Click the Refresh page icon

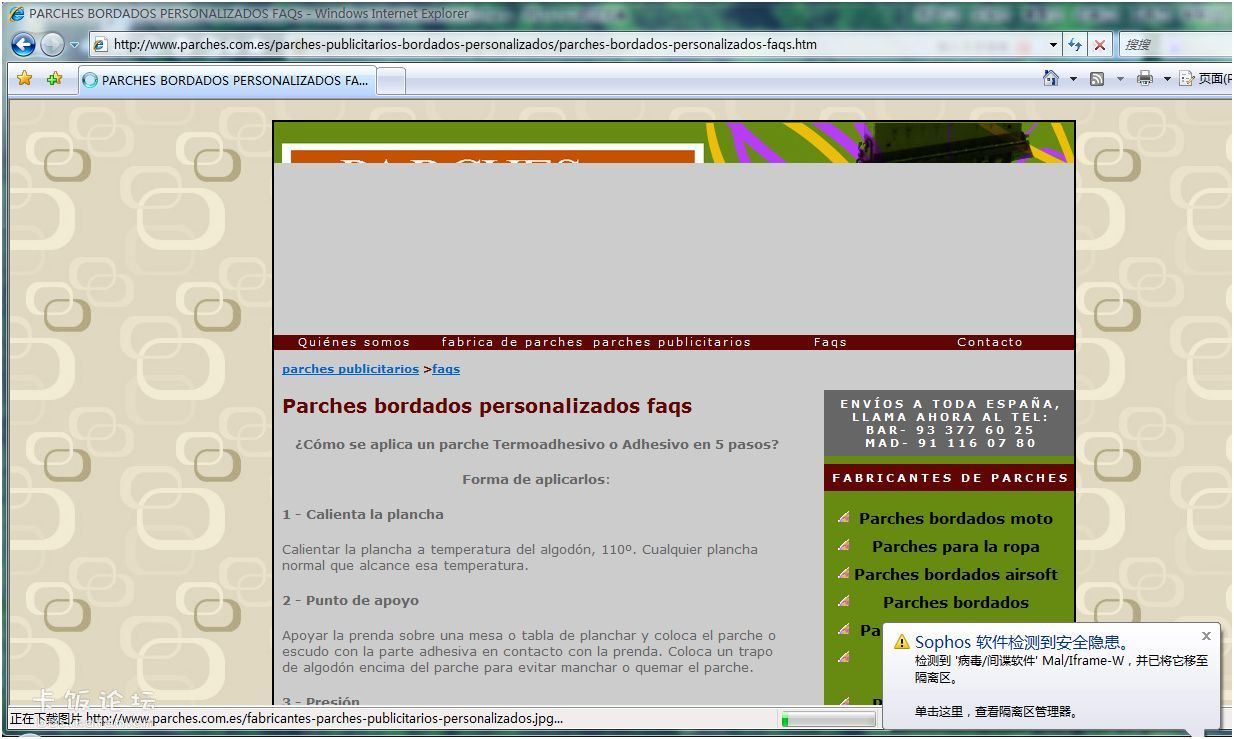click(1075, 45)
